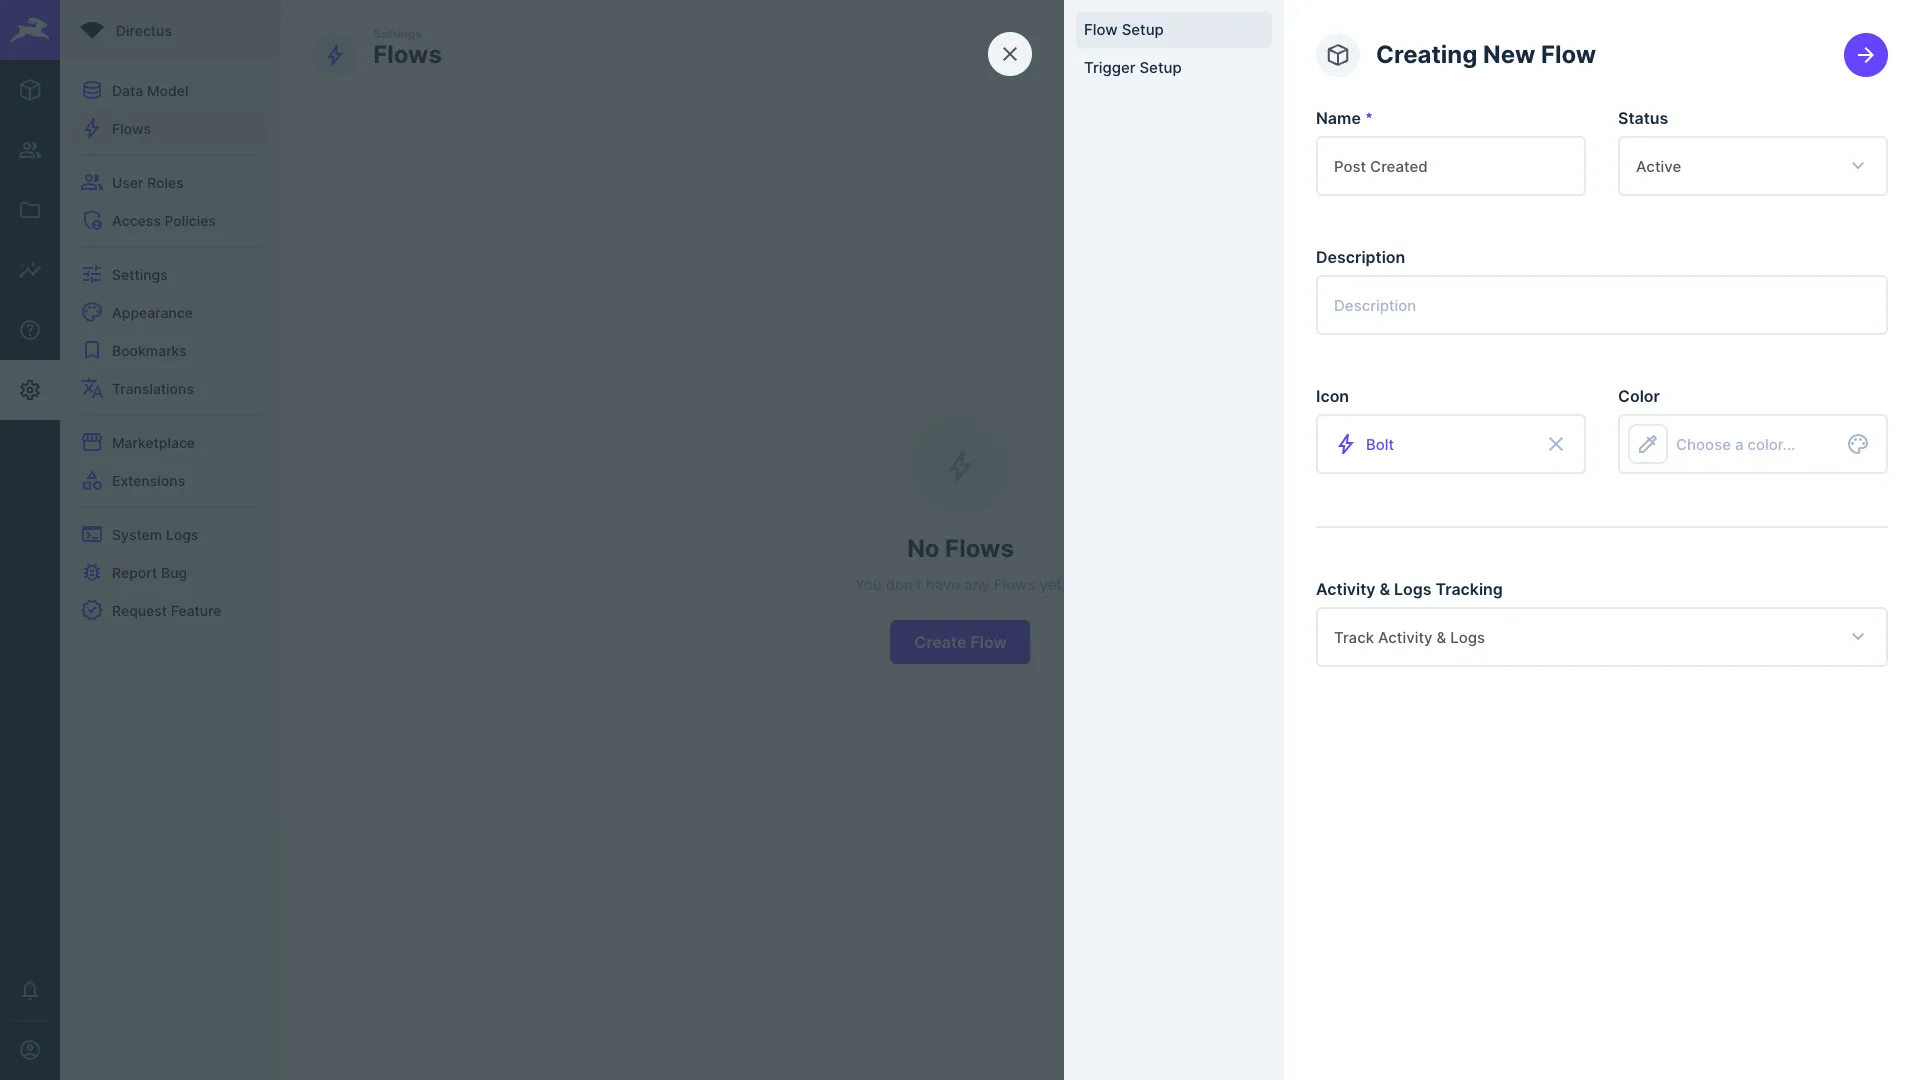The width and height of the screenshot is (1920, 1080).
Task: Proceed with the arrow button to next step
Action: coord(1865,55)
